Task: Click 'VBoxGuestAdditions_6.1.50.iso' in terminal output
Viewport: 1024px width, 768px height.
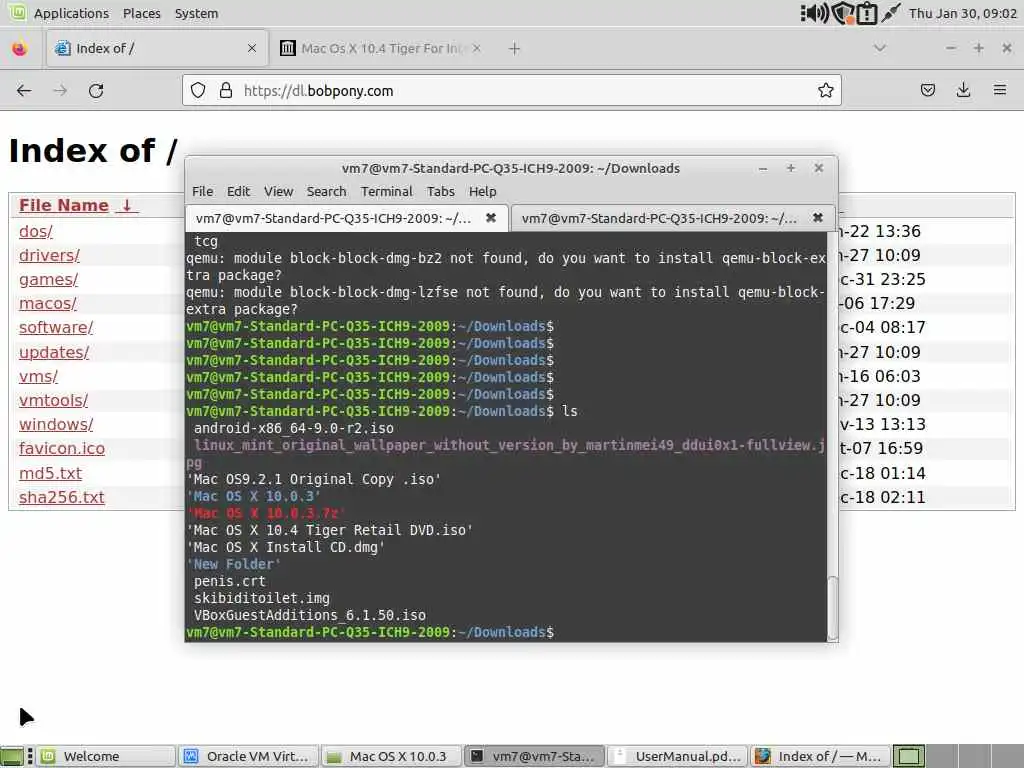Action: [310, 615]
